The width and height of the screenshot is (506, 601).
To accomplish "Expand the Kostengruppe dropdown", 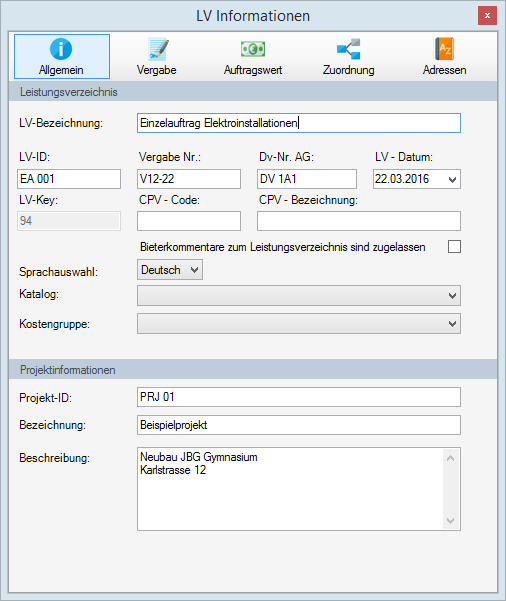I will click(x=299, y=324).
